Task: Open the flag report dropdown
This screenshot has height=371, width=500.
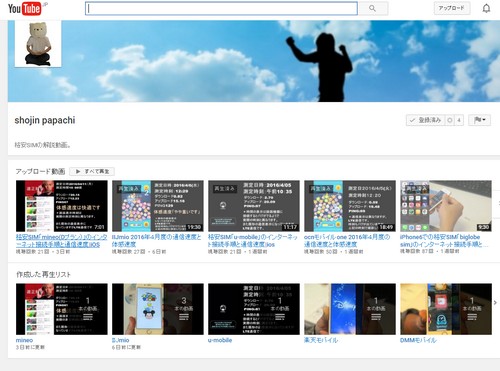Action: pos(479,120)
